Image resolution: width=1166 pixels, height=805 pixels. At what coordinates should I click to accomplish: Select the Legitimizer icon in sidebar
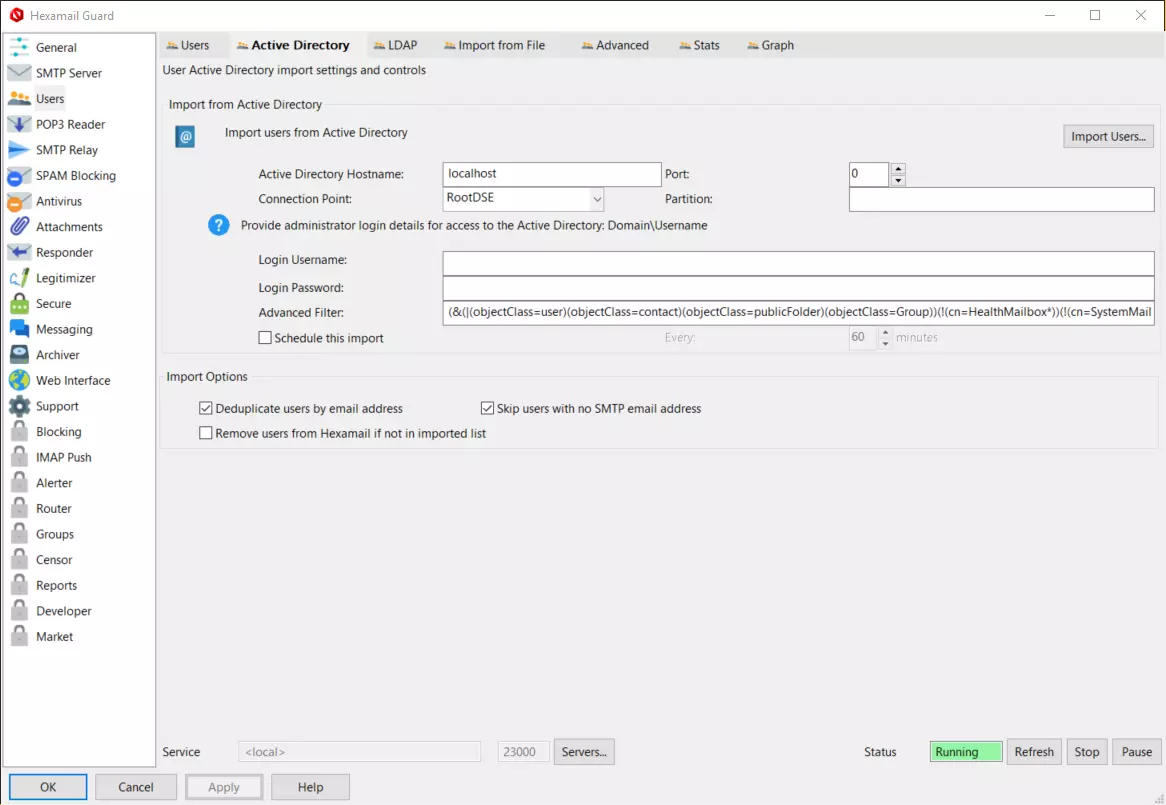point(19,279)
